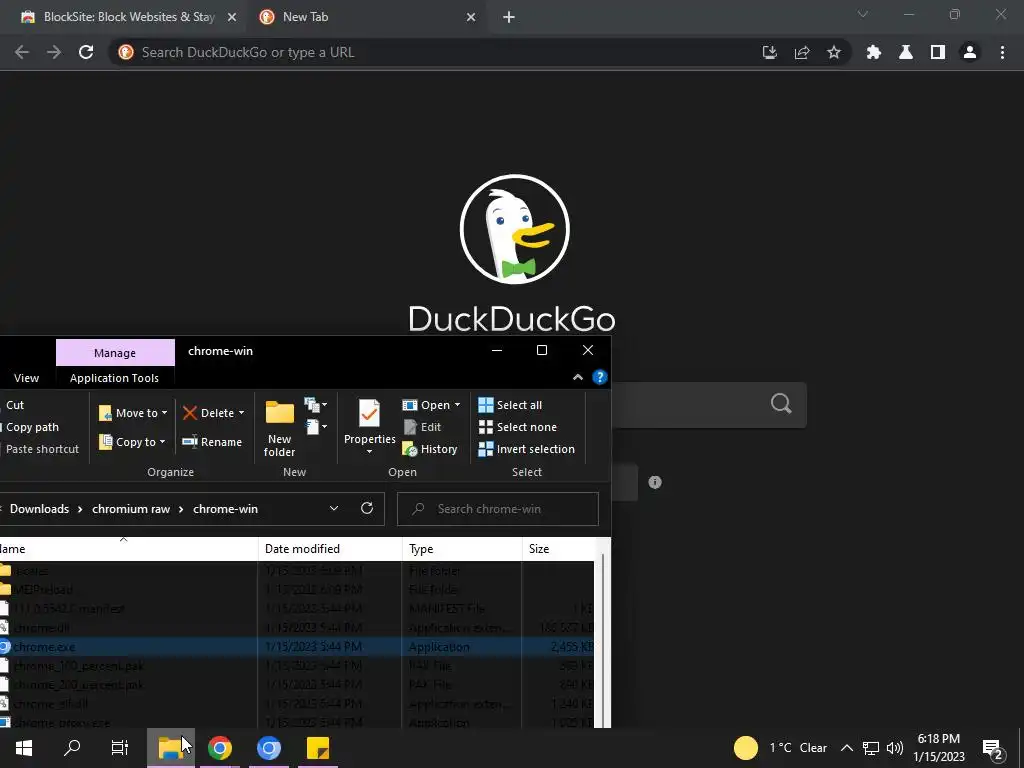1024x768 pixels.
Task: Choose Select all in Explorer ribbon
Action: (510, 405)
